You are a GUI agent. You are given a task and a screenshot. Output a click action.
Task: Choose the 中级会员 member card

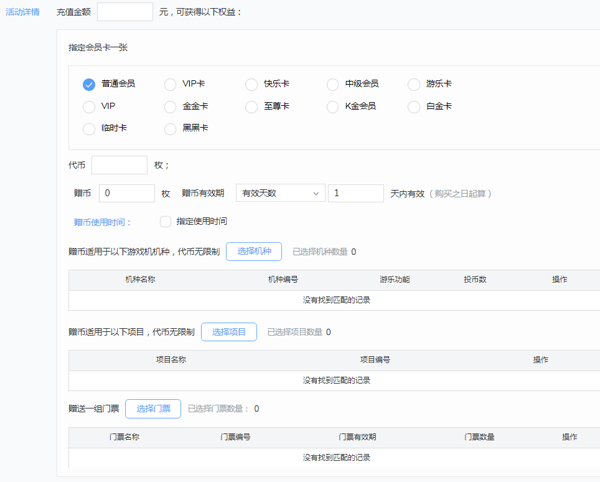coord(333,84)
